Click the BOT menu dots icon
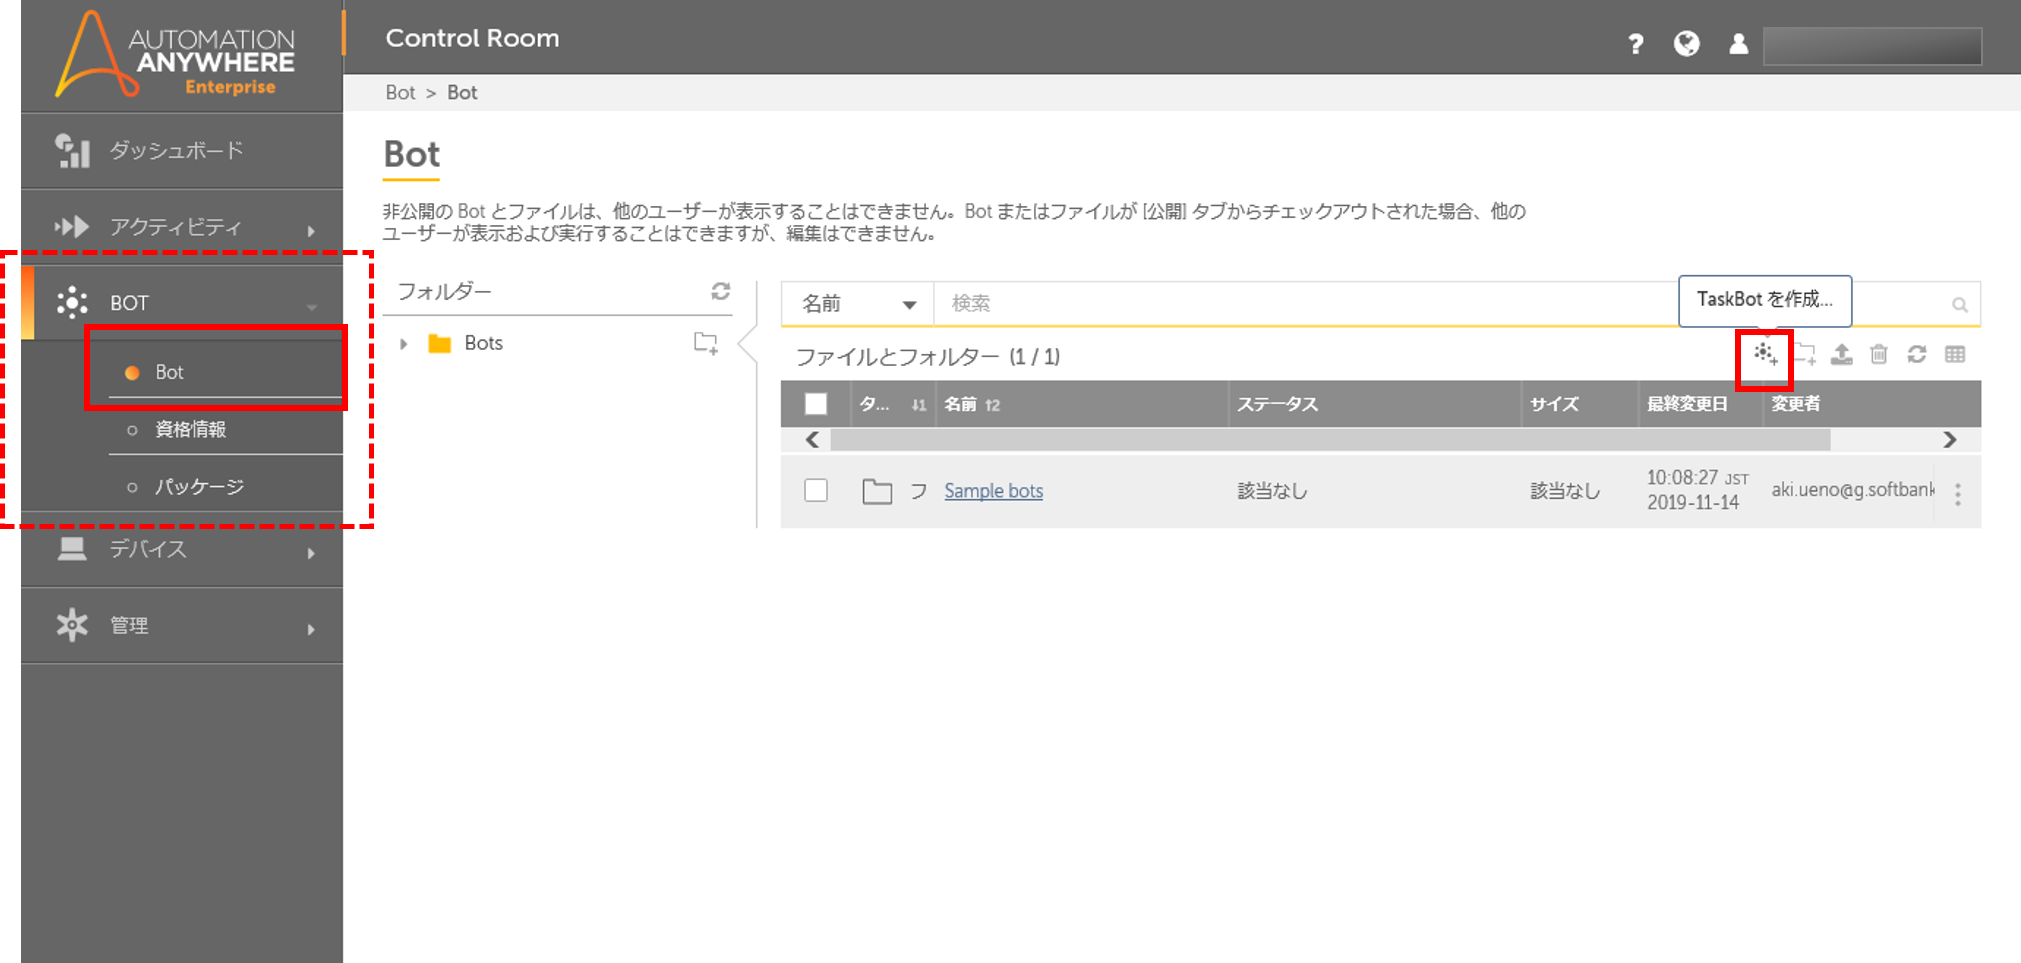This screenshot has height=963, width=2021. coord(72,302)
